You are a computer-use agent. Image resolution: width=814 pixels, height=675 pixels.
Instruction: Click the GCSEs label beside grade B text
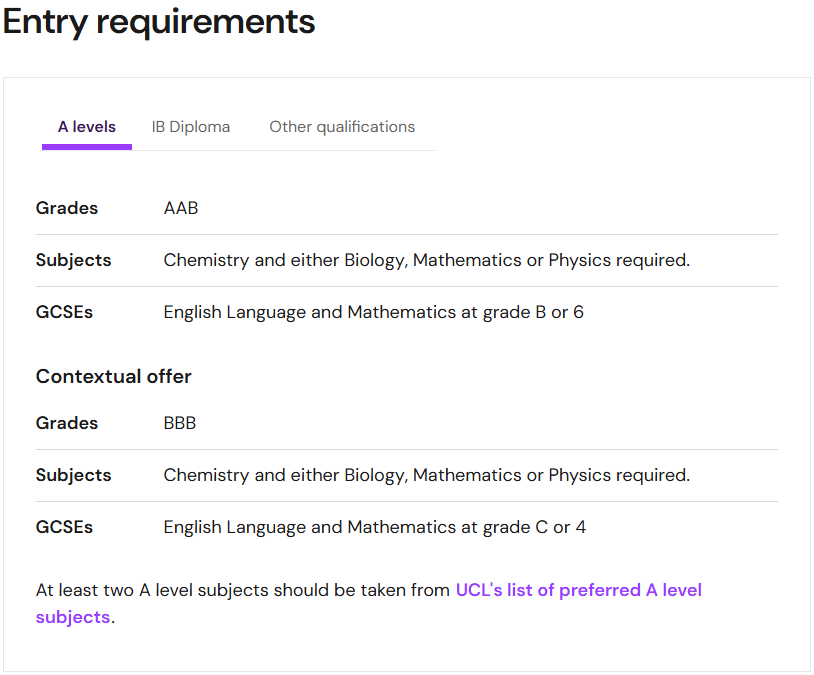pyautogui.click(x=64, y=312)
